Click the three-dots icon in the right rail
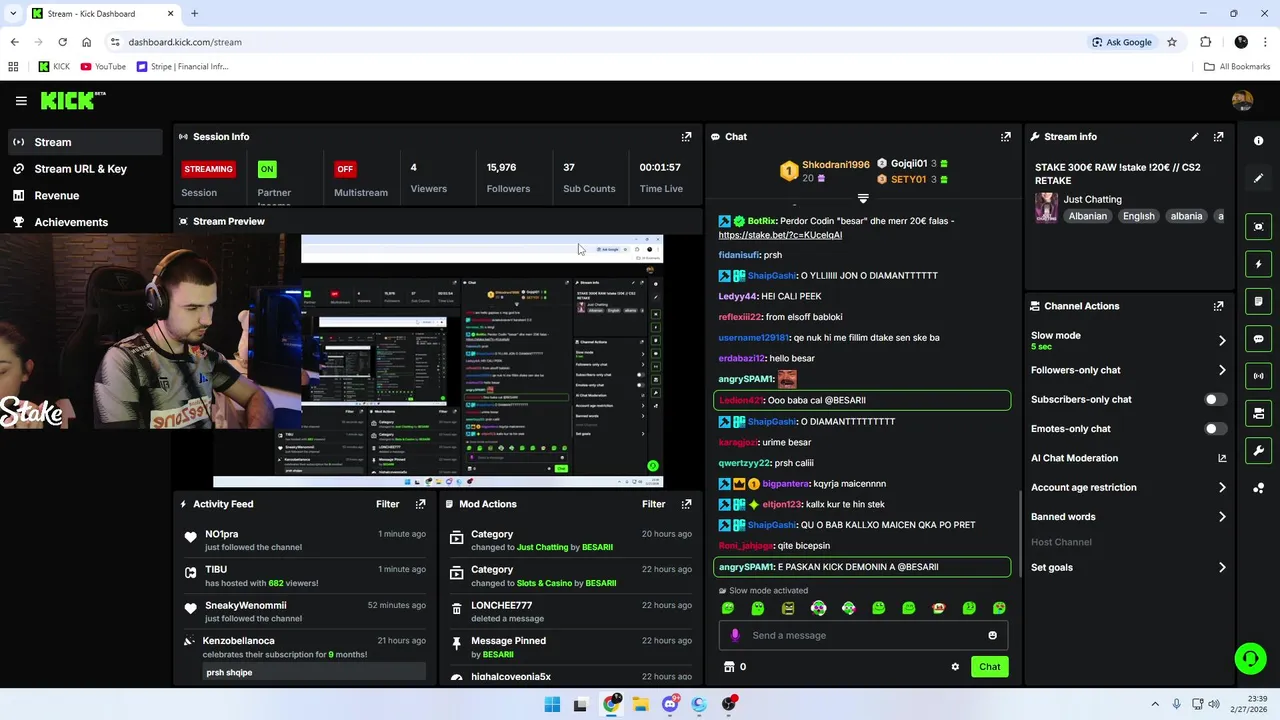 [1258, 488]
